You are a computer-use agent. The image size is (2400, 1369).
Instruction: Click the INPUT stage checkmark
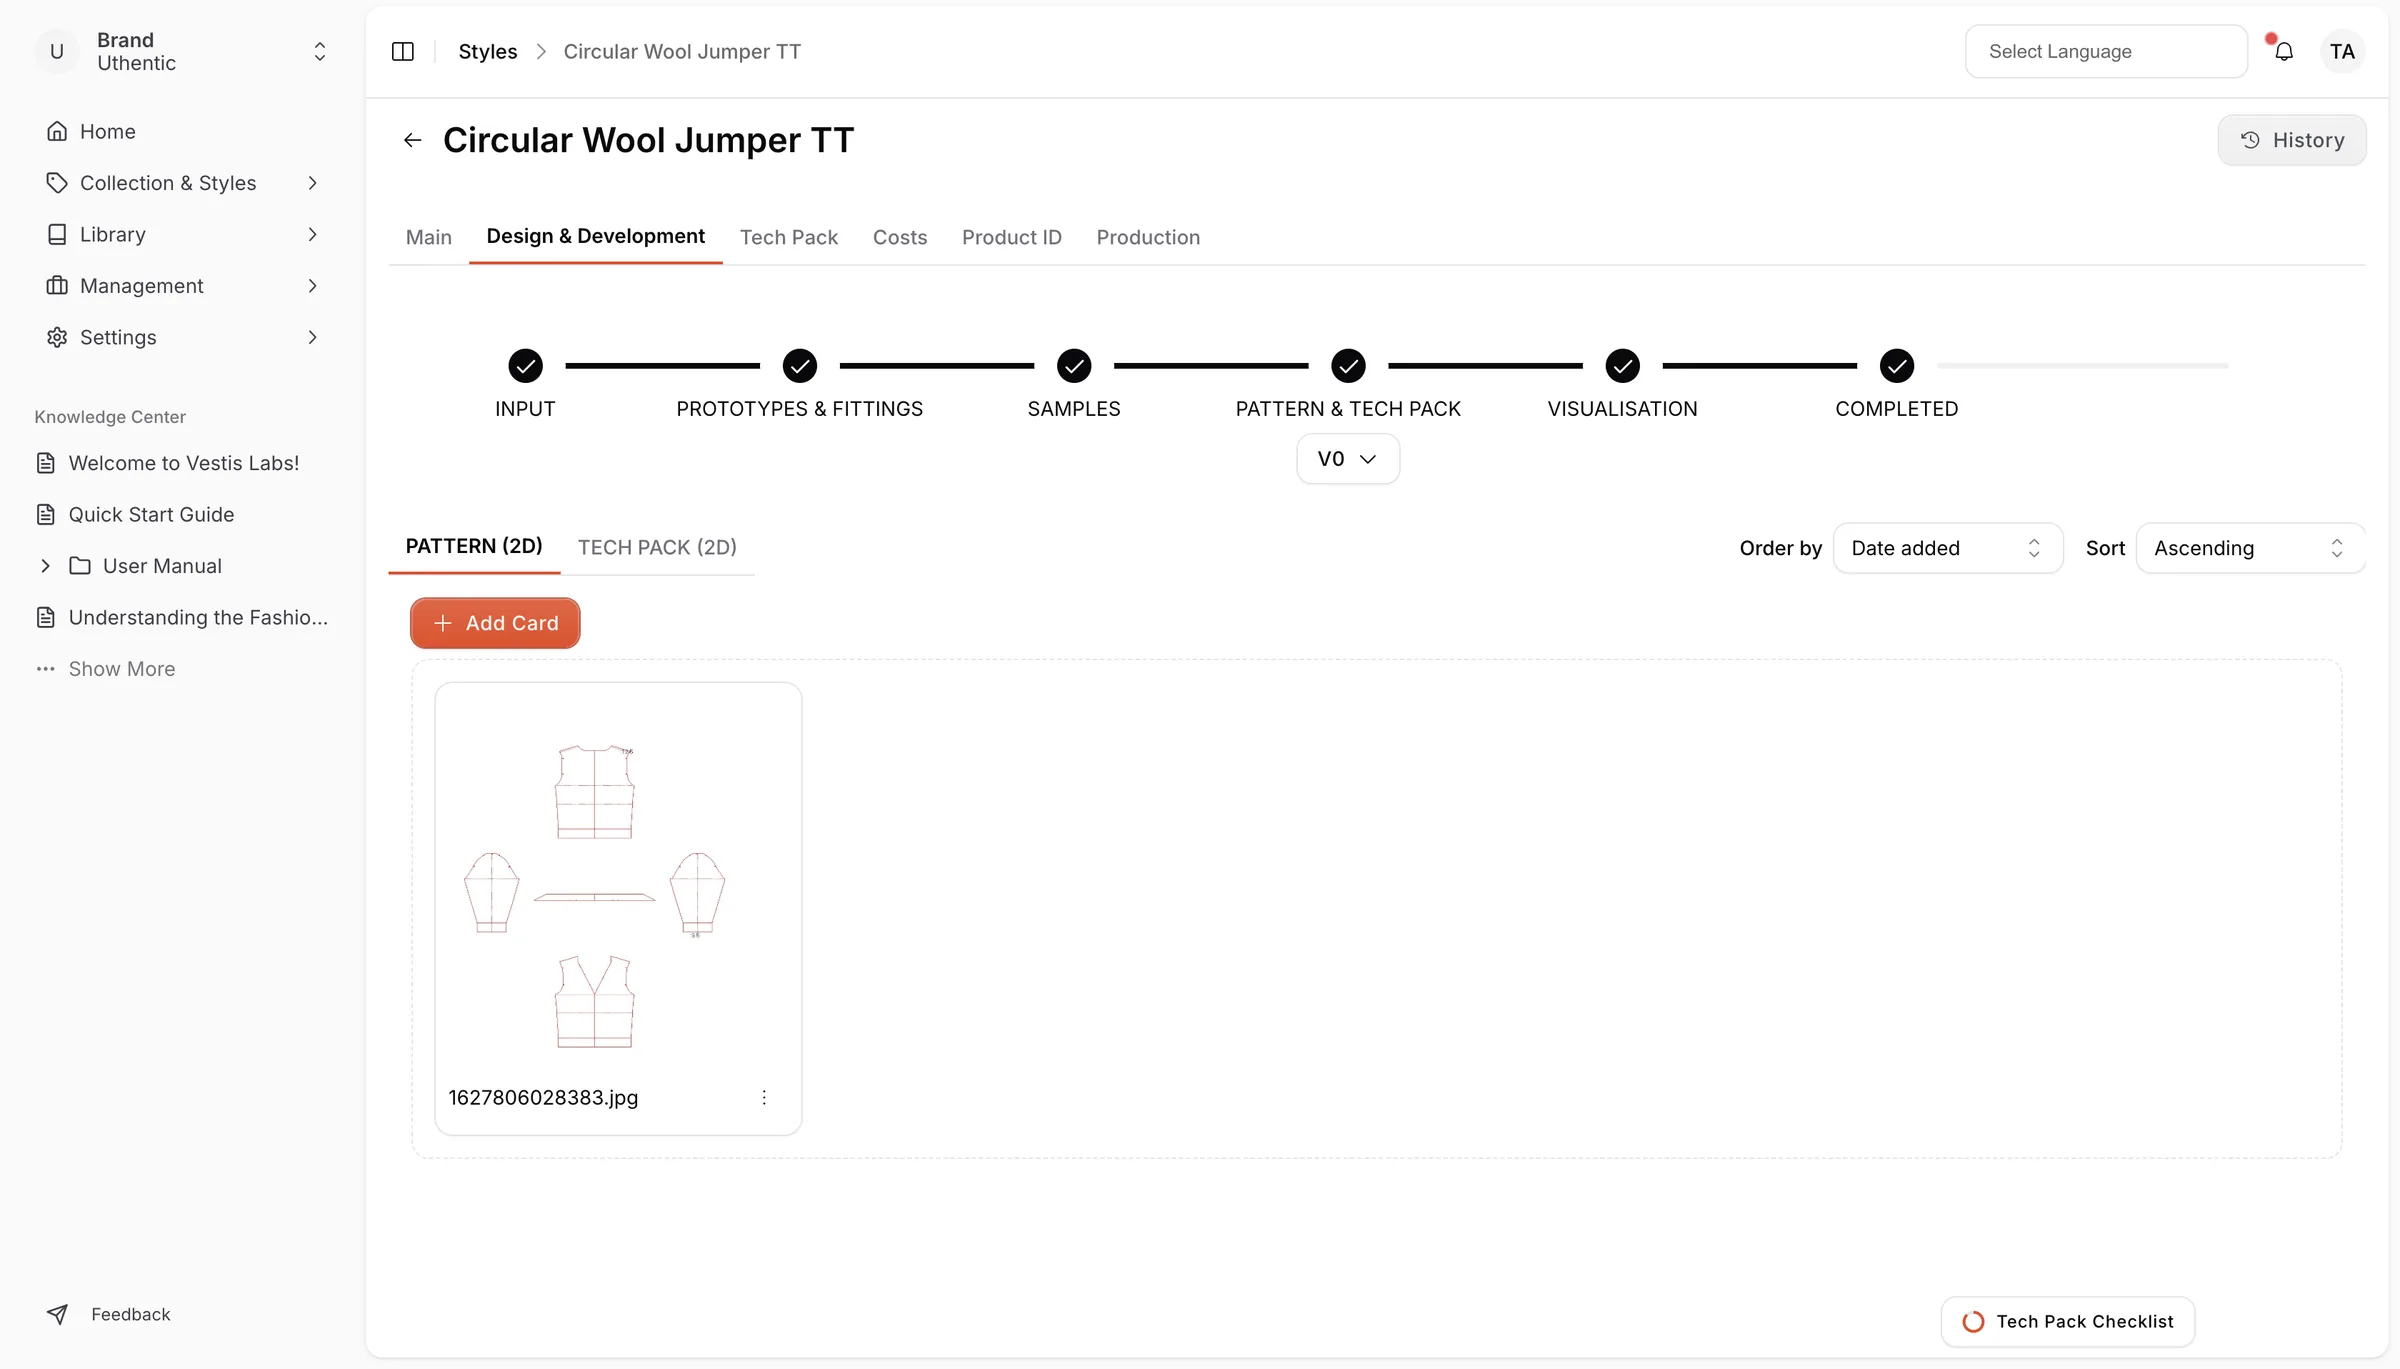[x=525, y=366]
